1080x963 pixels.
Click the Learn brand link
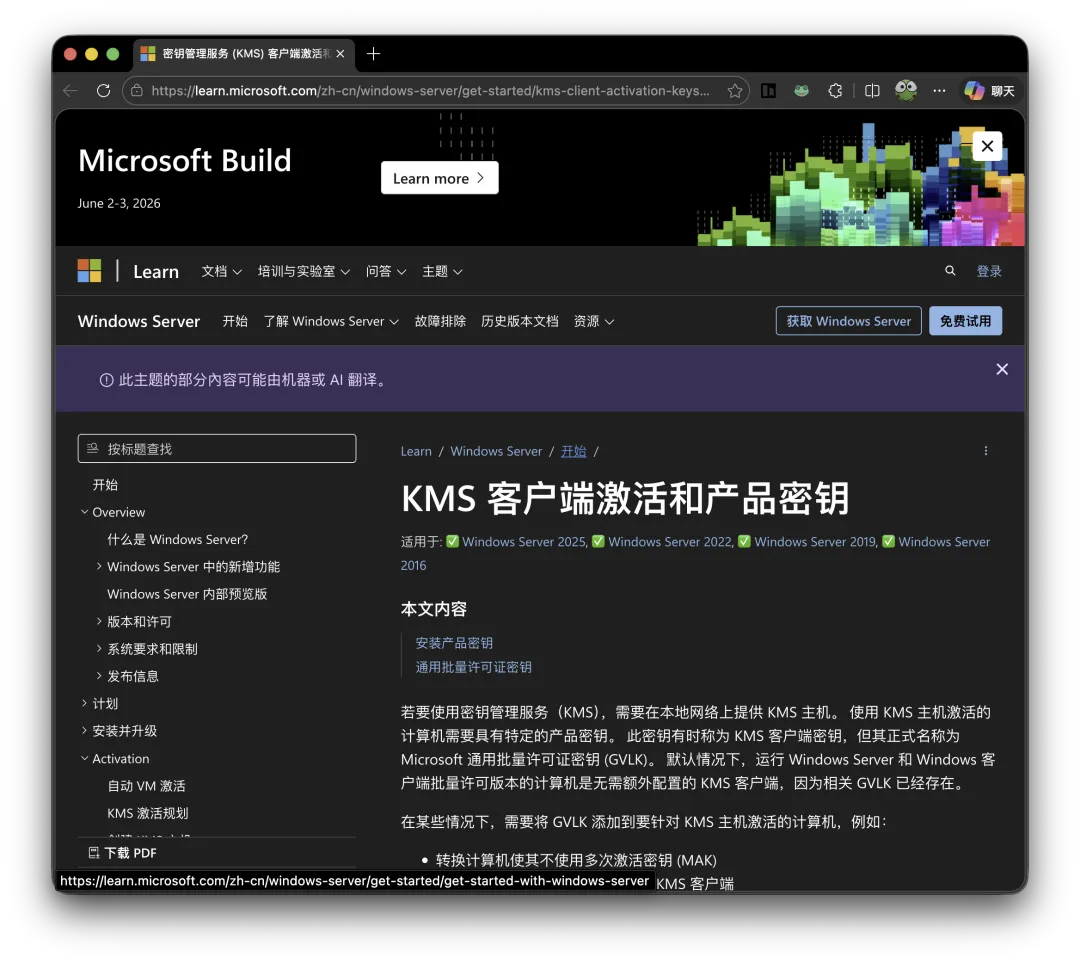[x=156, y=271]
